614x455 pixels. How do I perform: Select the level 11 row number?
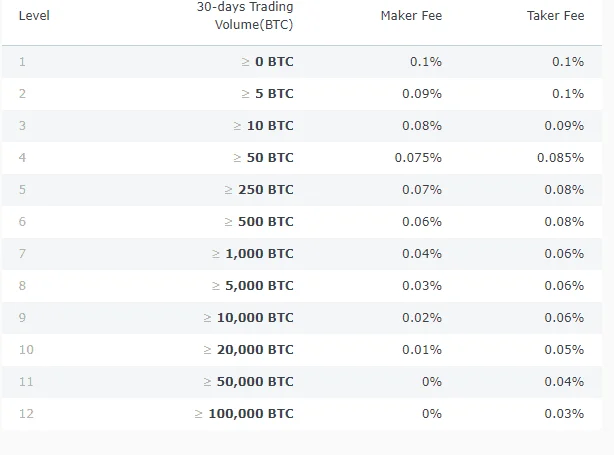coord(26,382)
